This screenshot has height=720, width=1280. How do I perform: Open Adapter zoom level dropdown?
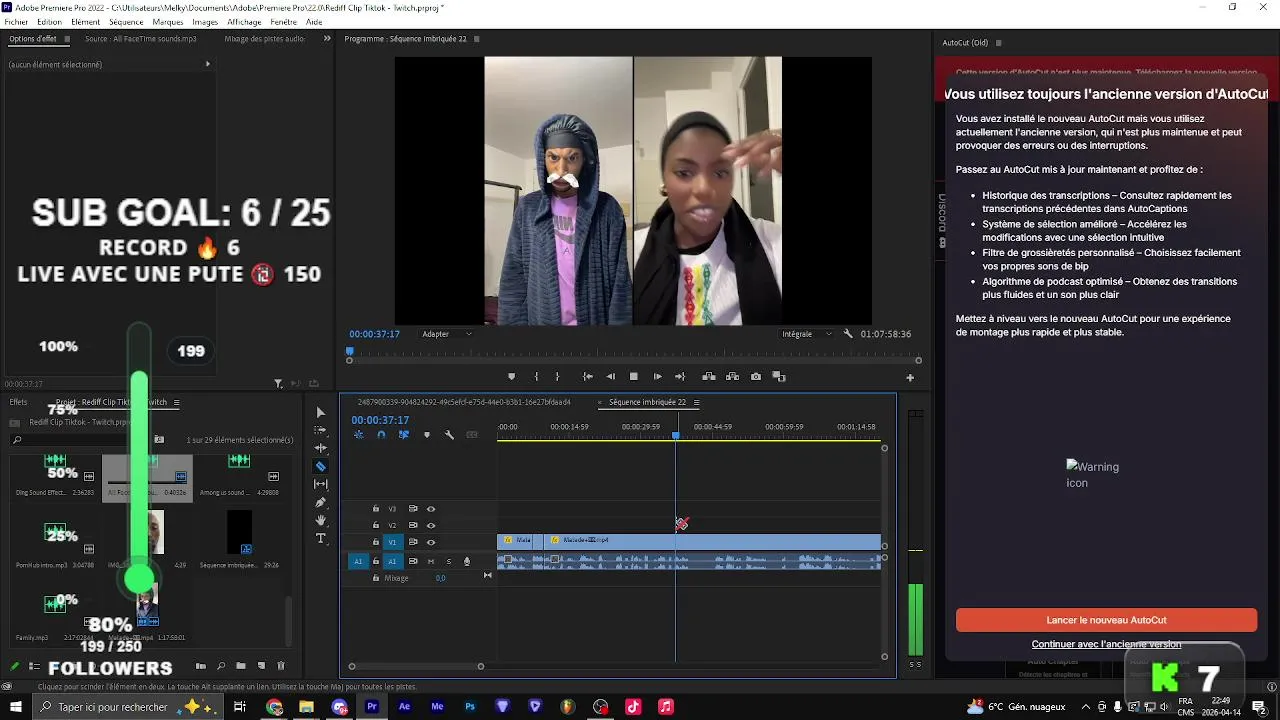[446, 334]
